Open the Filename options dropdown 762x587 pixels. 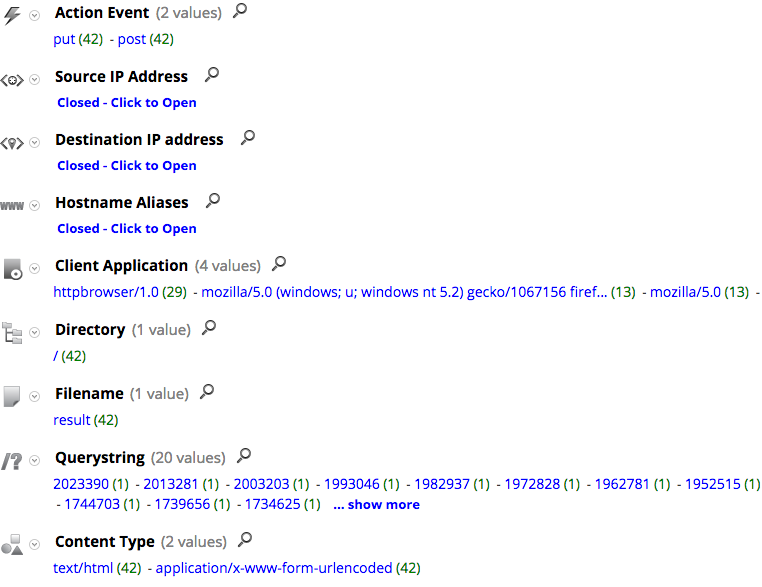35,397
